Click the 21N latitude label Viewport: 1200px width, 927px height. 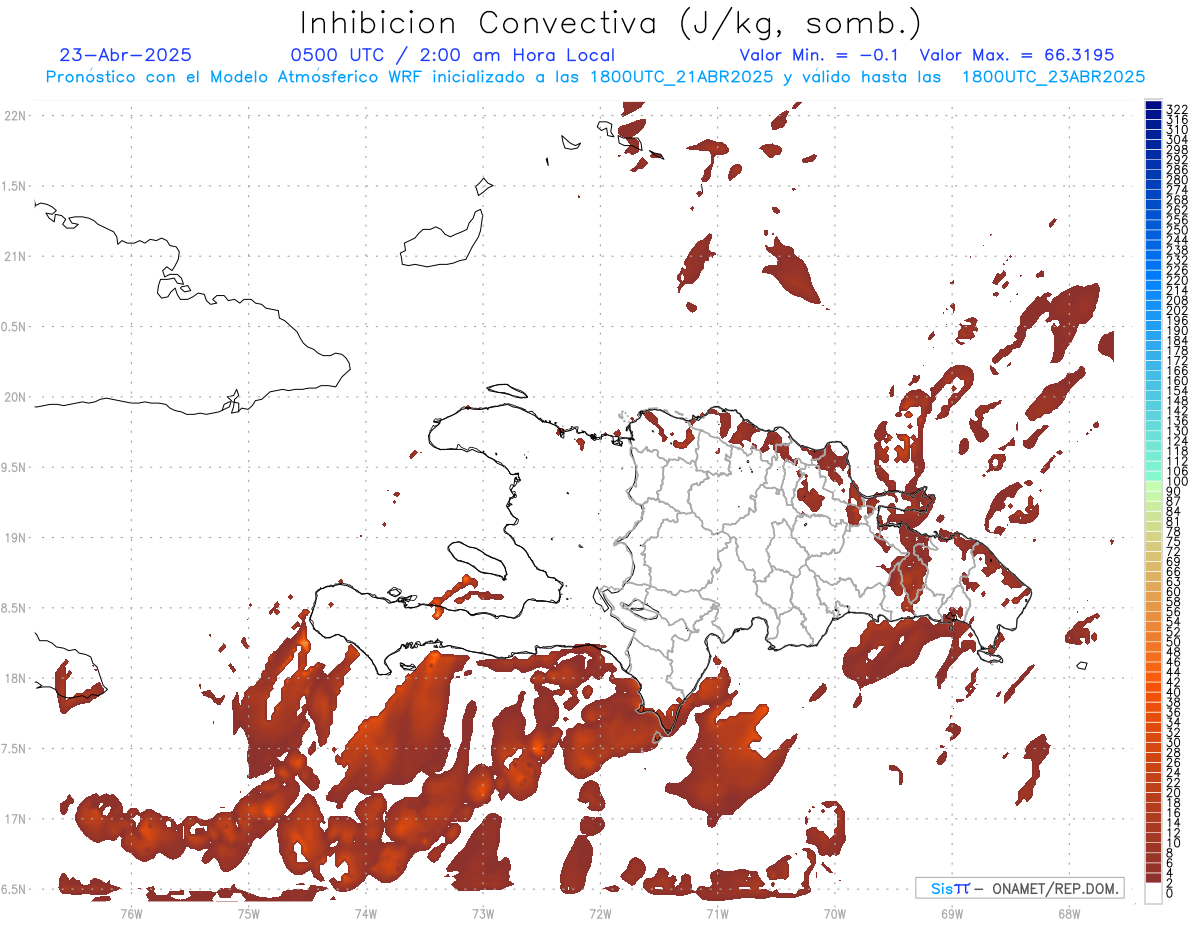(15, 257)
